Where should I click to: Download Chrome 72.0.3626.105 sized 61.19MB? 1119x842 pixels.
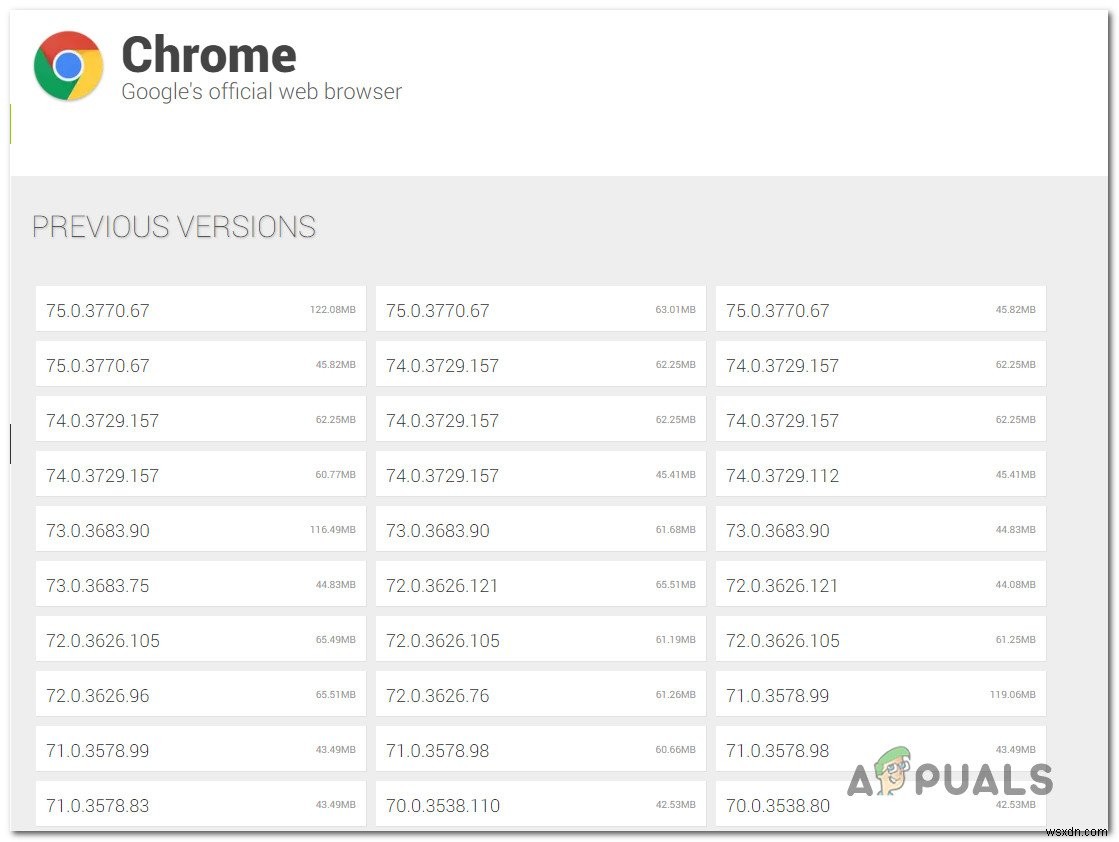(x=540, y=639)
